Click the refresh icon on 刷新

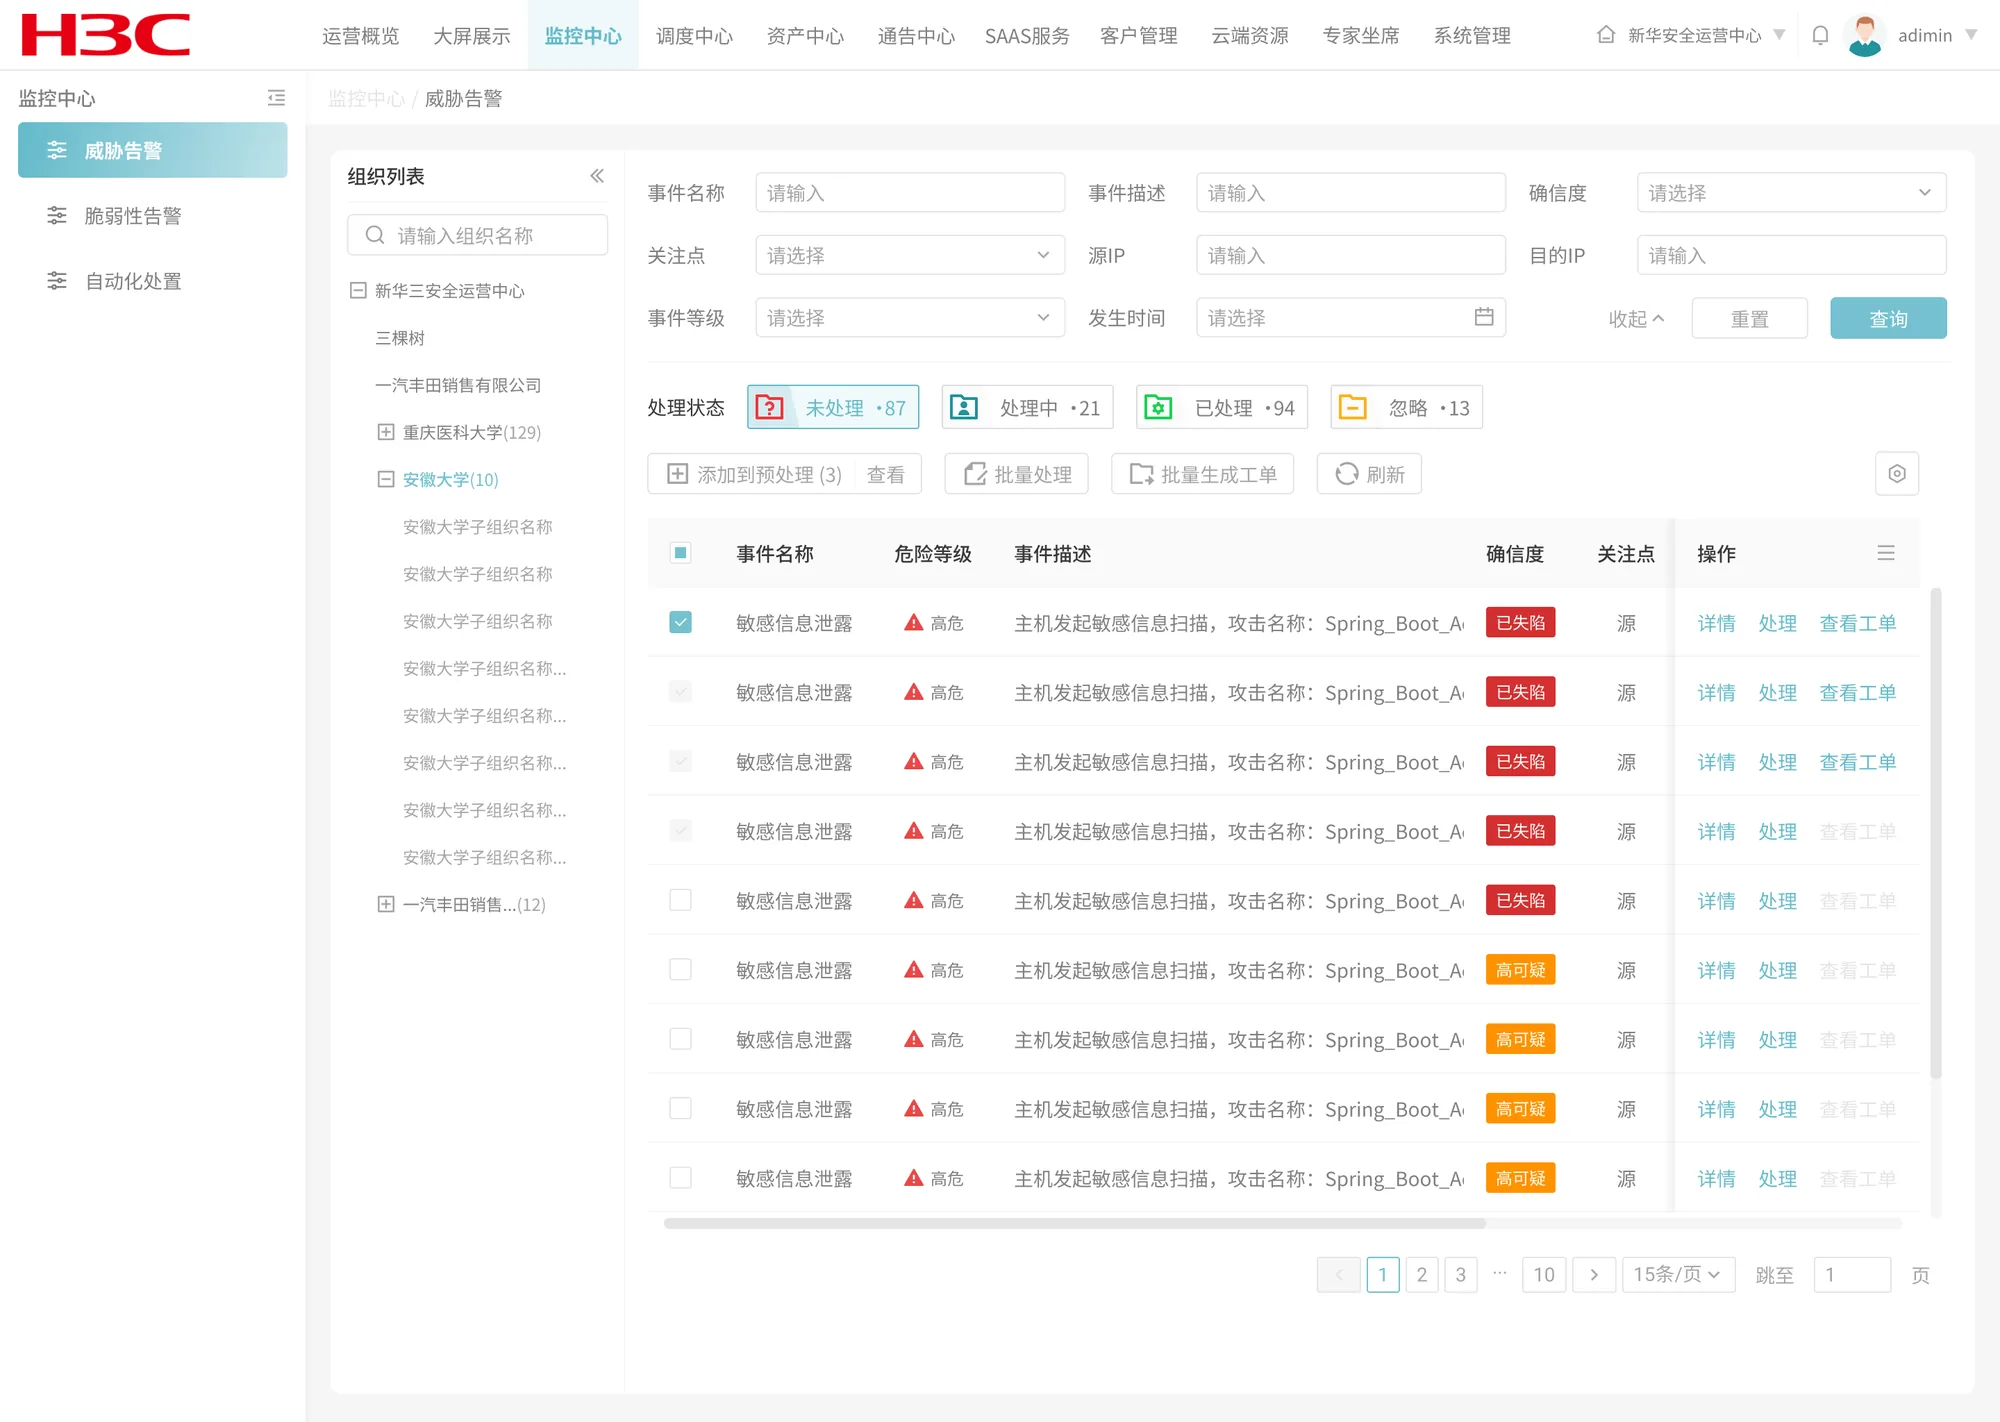(1347, 474)
